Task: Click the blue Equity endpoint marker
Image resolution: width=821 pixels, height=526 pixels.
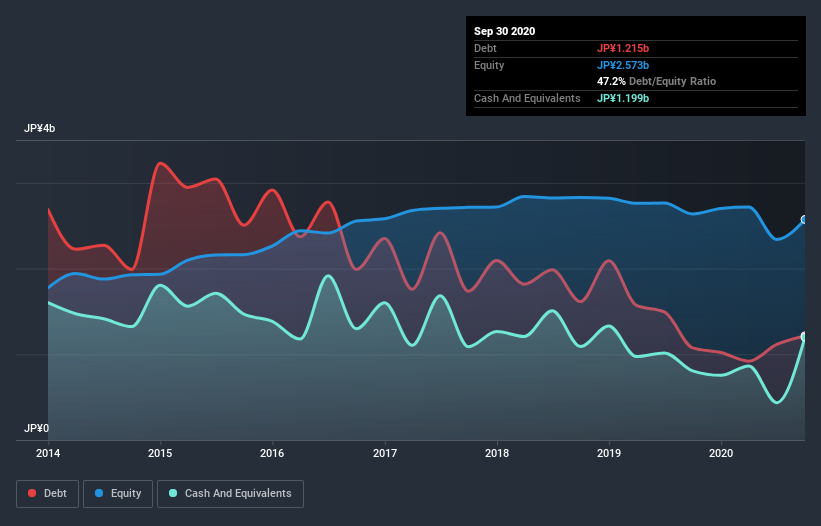Action: click(804, 219)
